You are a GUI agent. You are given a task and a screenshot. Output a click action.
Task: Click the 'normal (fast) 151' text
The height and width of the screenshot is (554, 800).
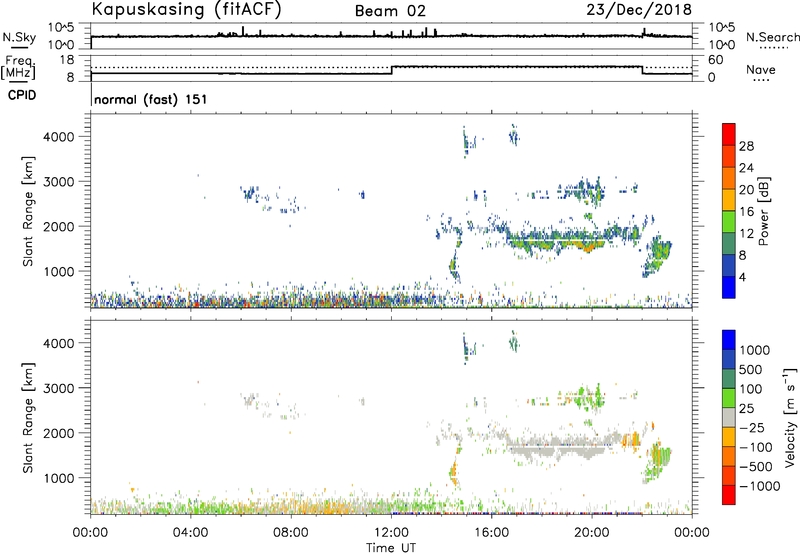(151, 99)
